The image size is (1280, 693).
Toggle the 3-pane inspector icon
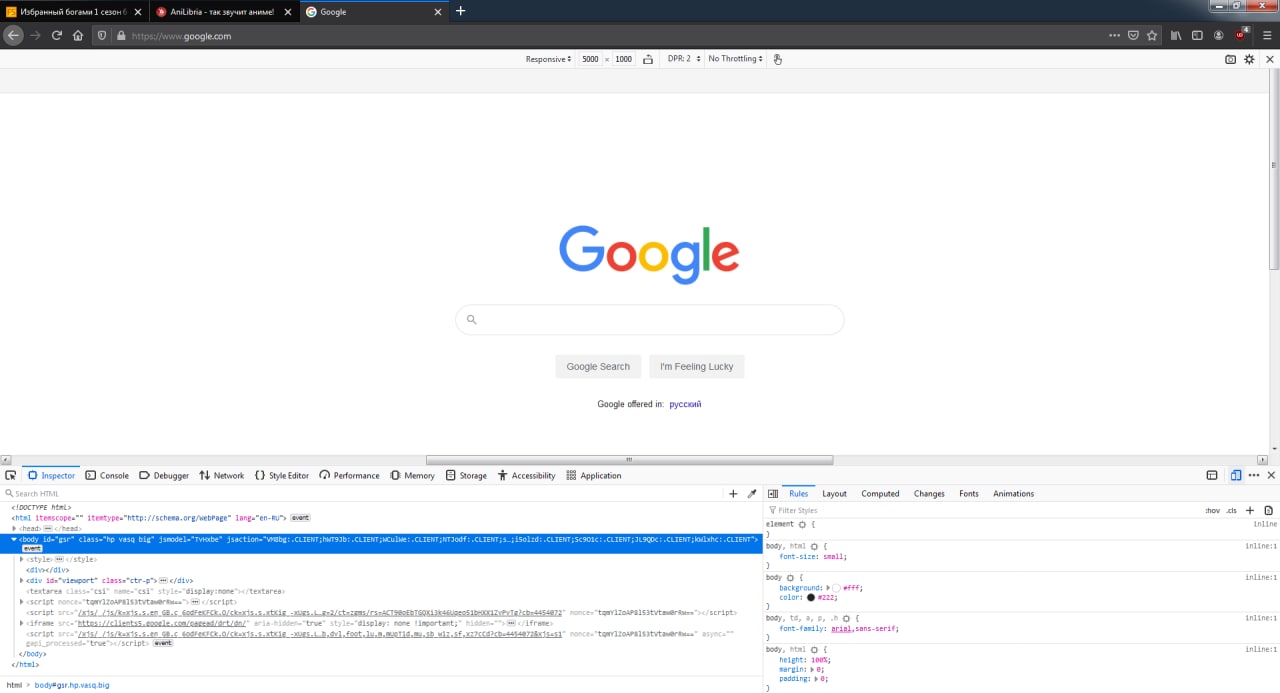(x=773, y=493)
